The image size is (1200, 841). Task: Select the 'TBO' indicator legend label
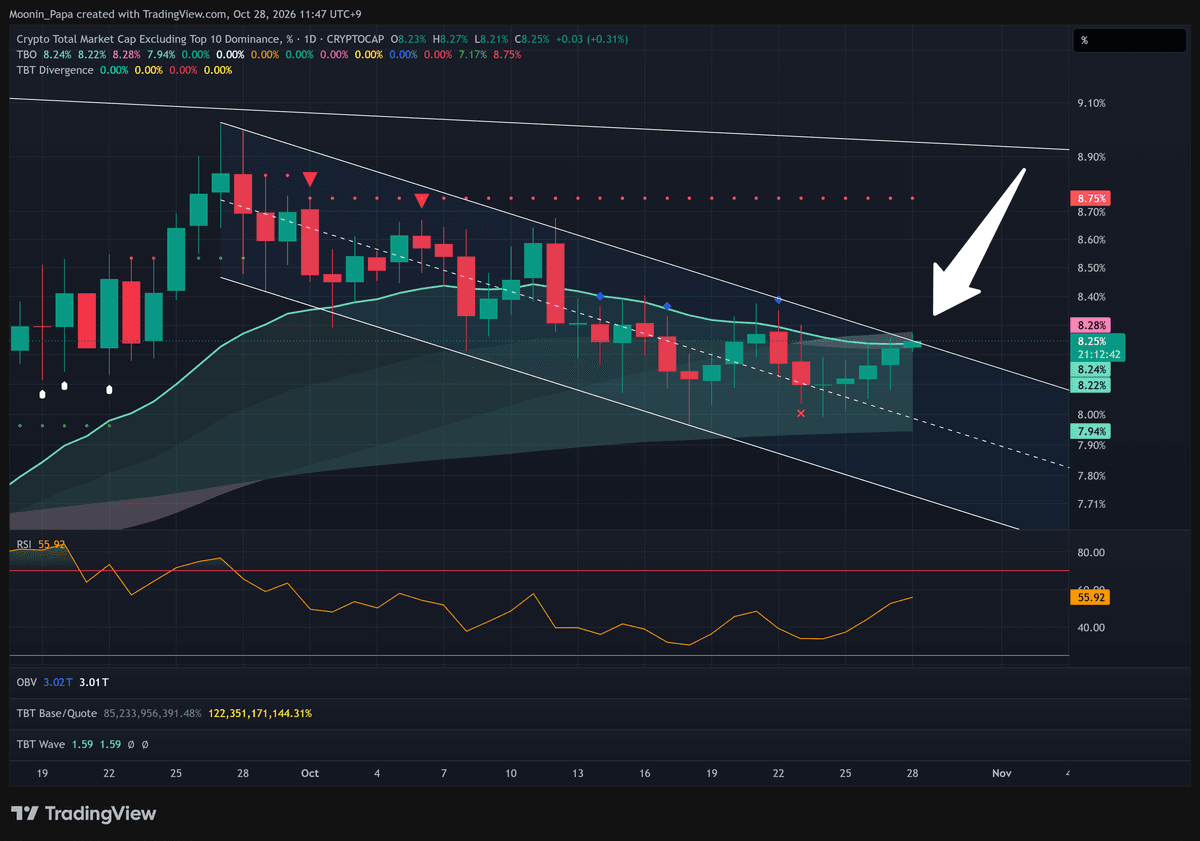pos(27,54)
